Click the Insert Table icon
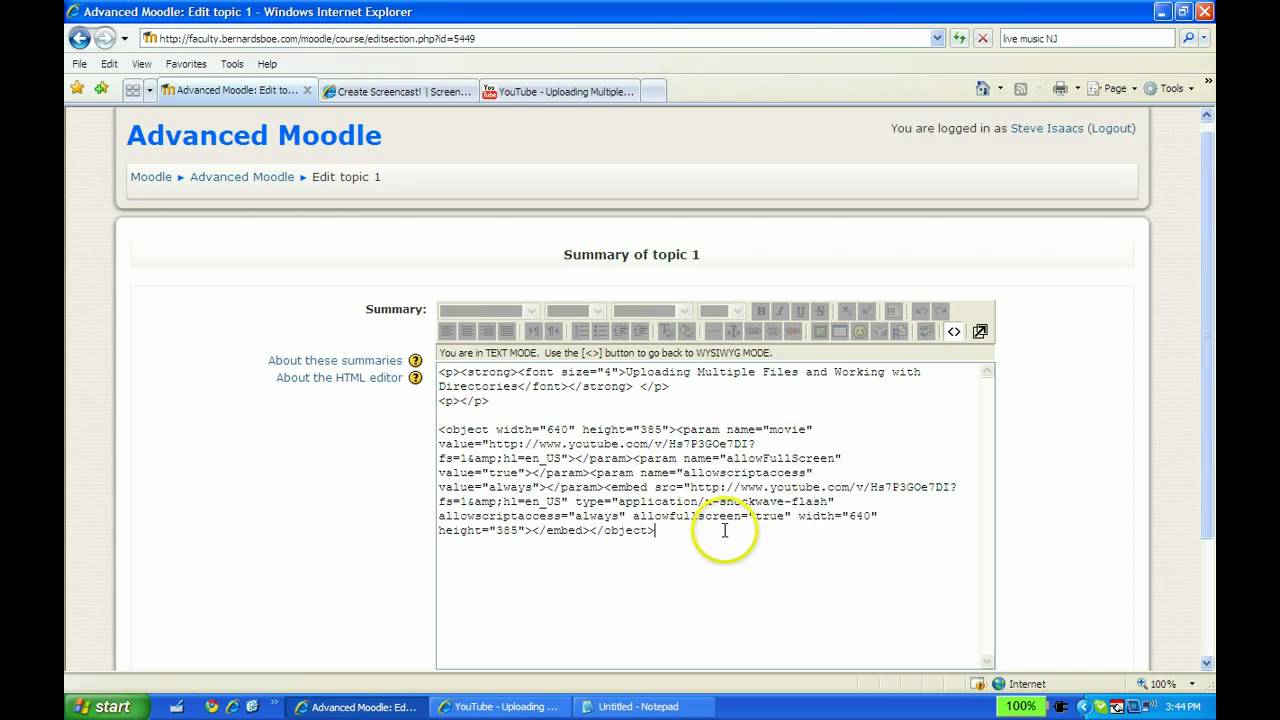This screenshot has width=1280, height=720. [839, 331]
